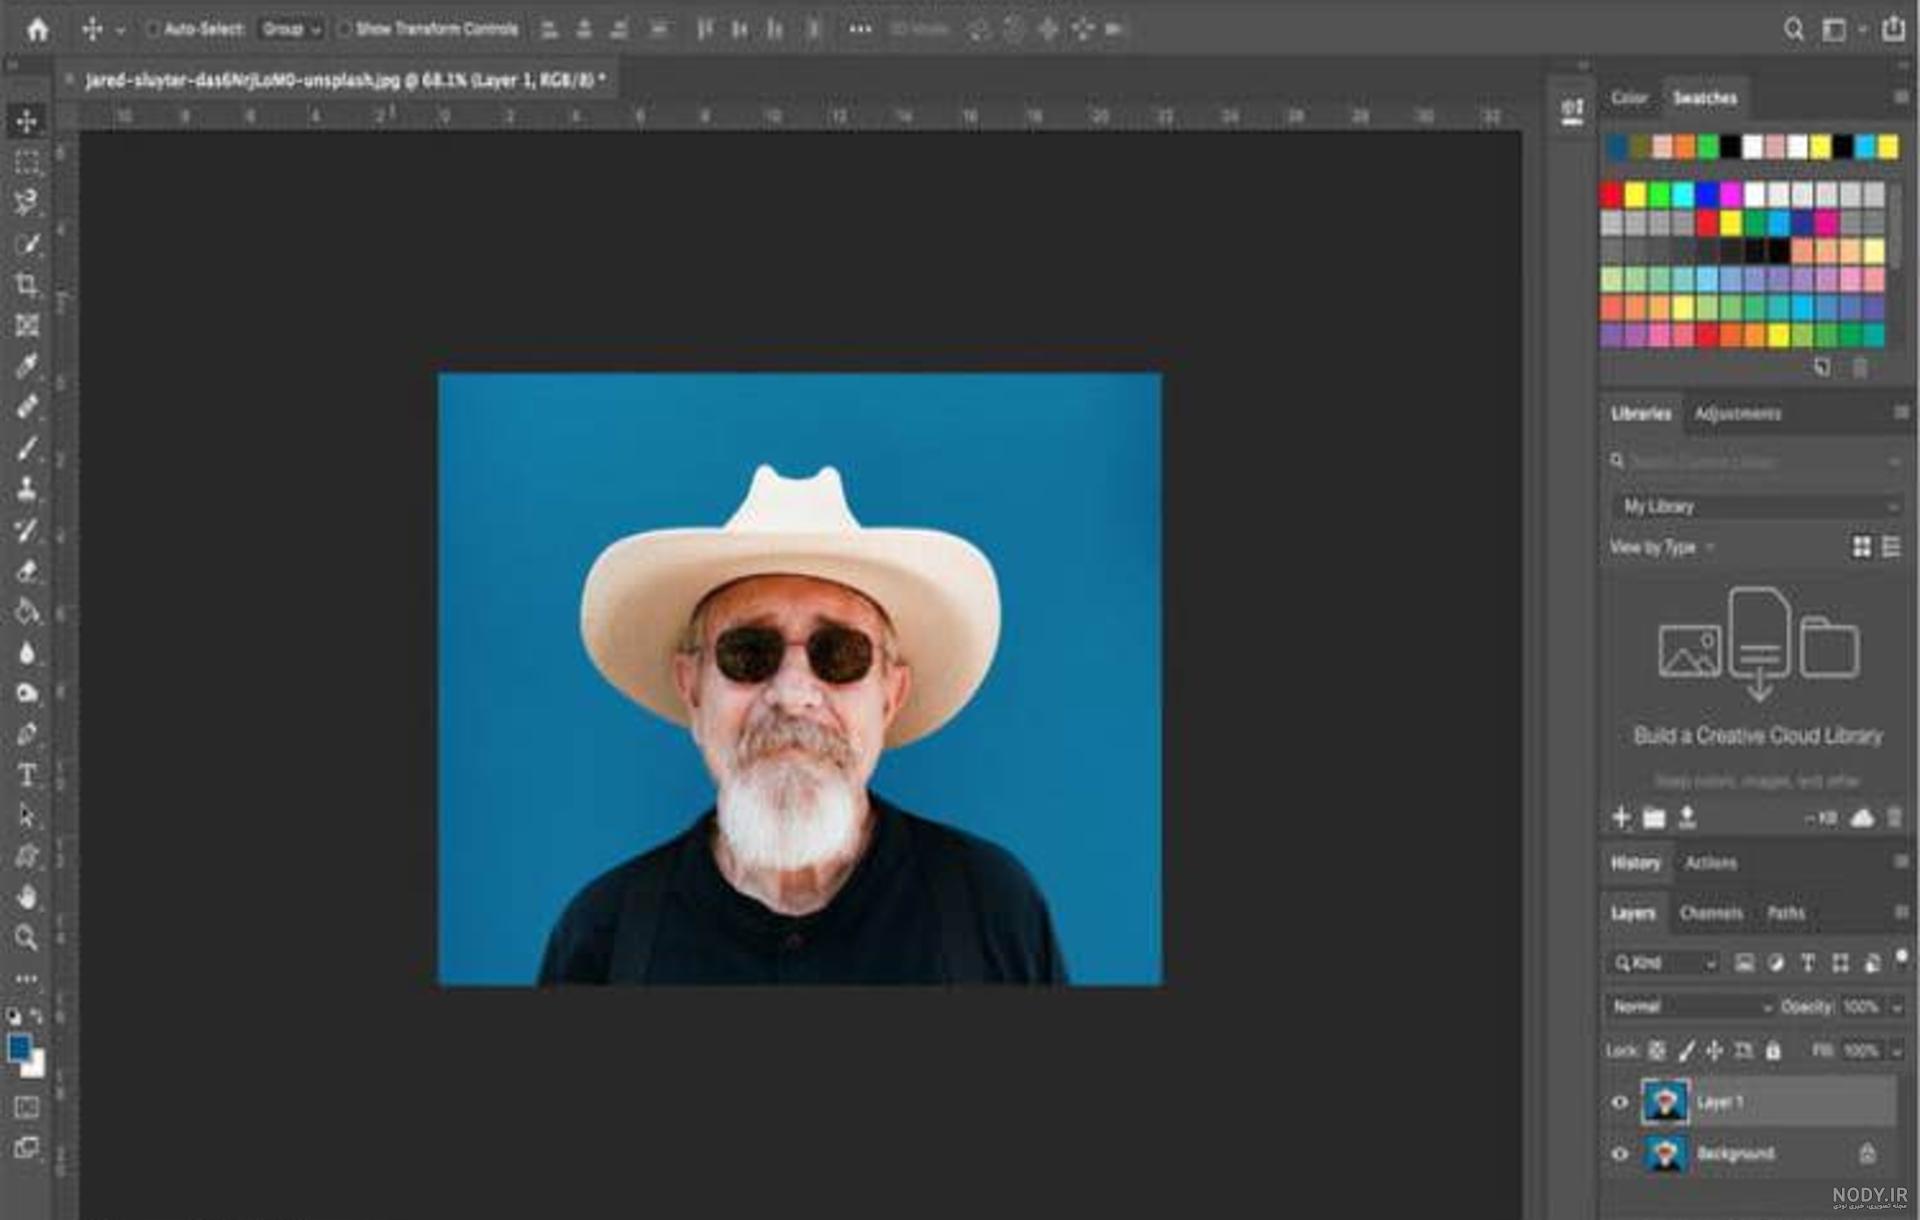
Task: Click the Opacity 100% value field
Action: click(1861, 1008)
